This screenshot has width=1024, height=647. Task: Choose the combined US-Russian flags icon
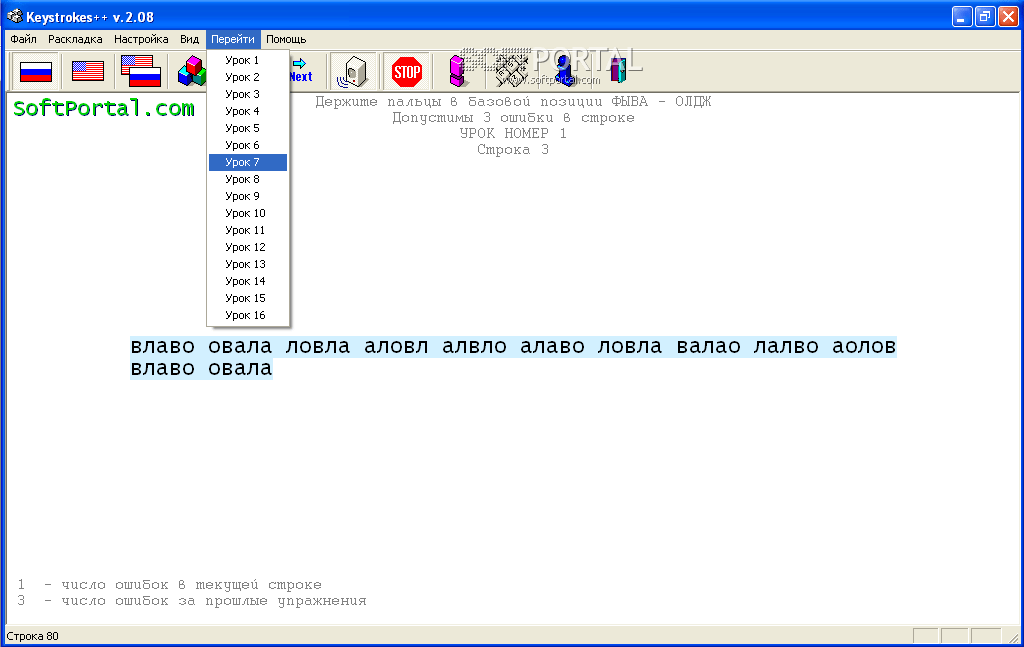[x=141, y=71]
